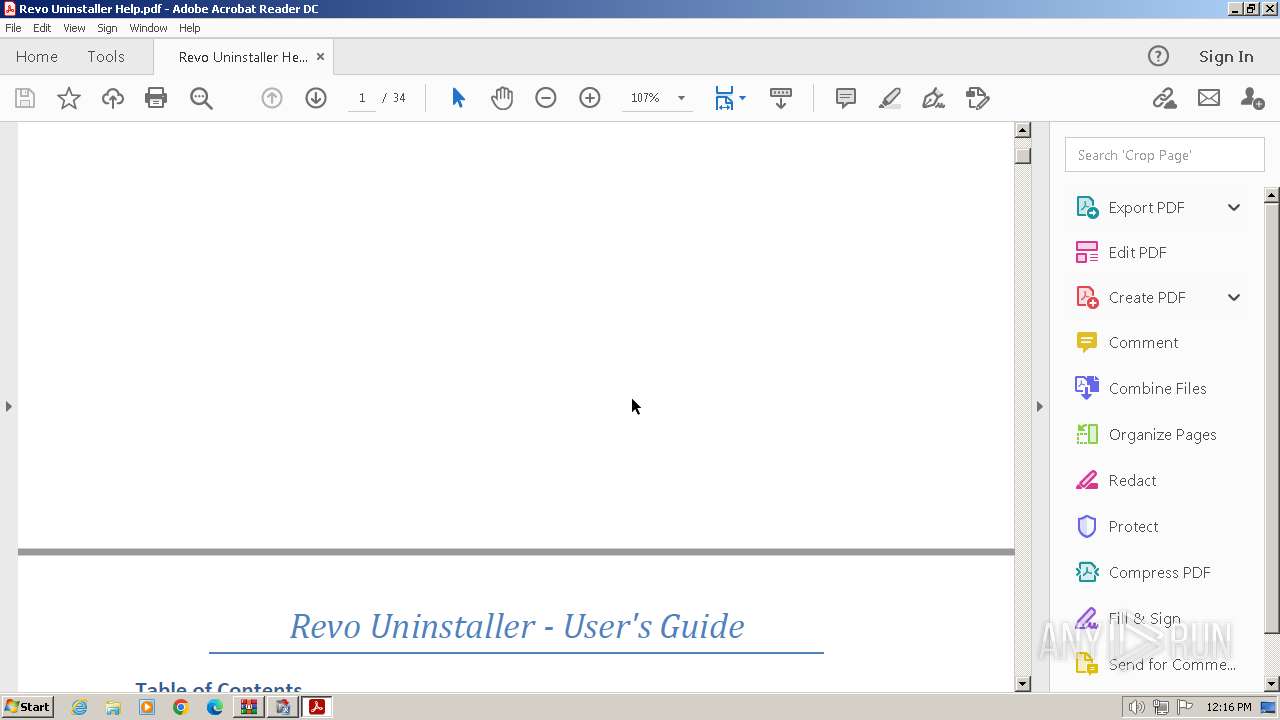Activate the Selection arrow tool
Screen dimensions: 1280x720
coord(458,98)
